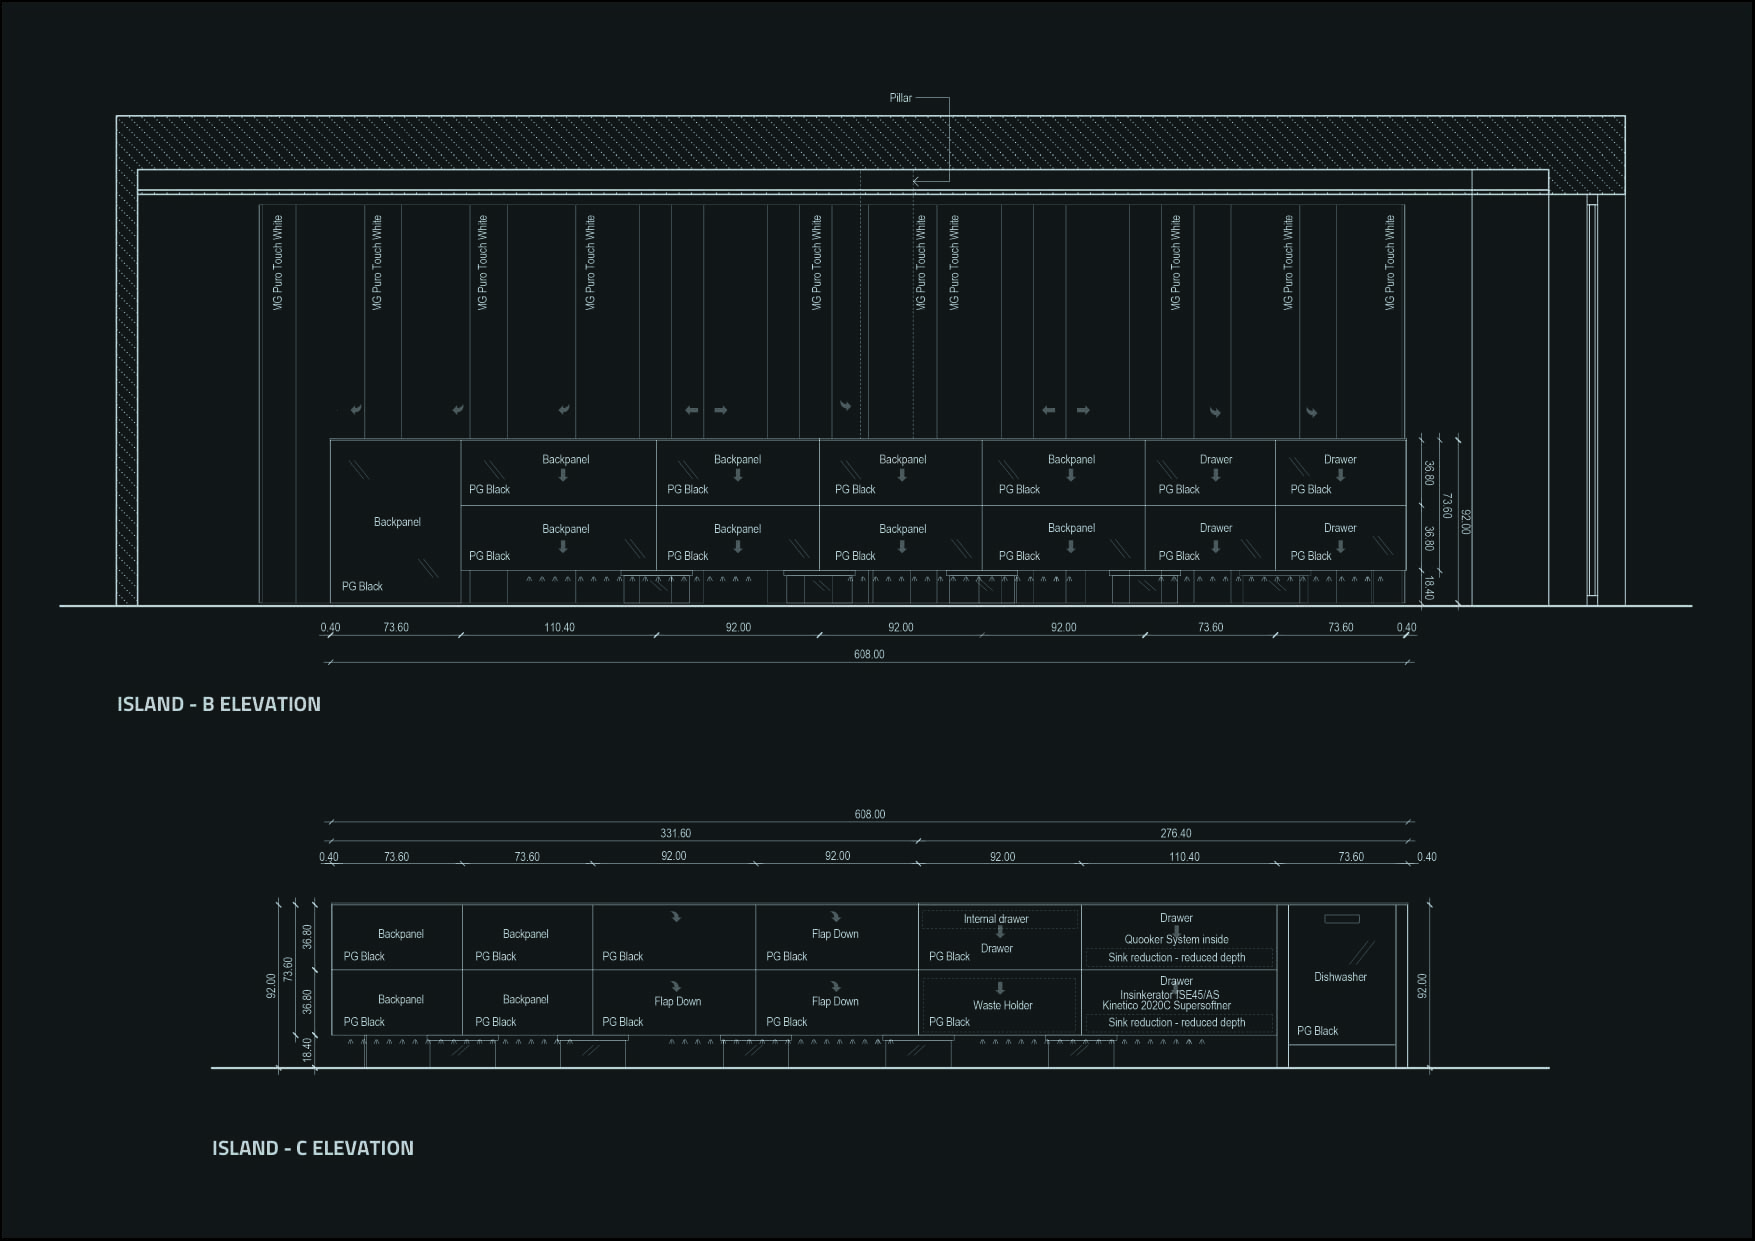
Task: Click the tall leftmost Backpanel in Island B
Action: (x=397, y=522)
